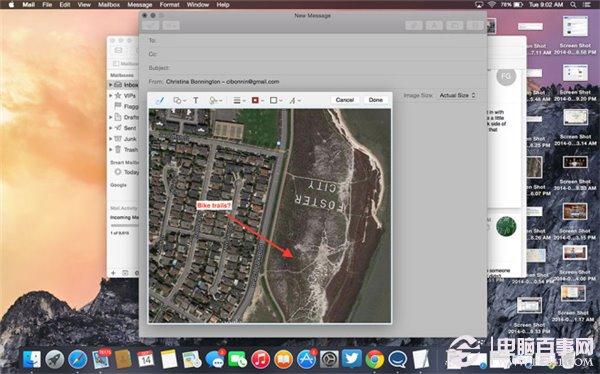Open the Junk mailbox in Mail sidebar
Image resolution: width=600 pixels, height=374 pixels.
[x=126, y=139]
